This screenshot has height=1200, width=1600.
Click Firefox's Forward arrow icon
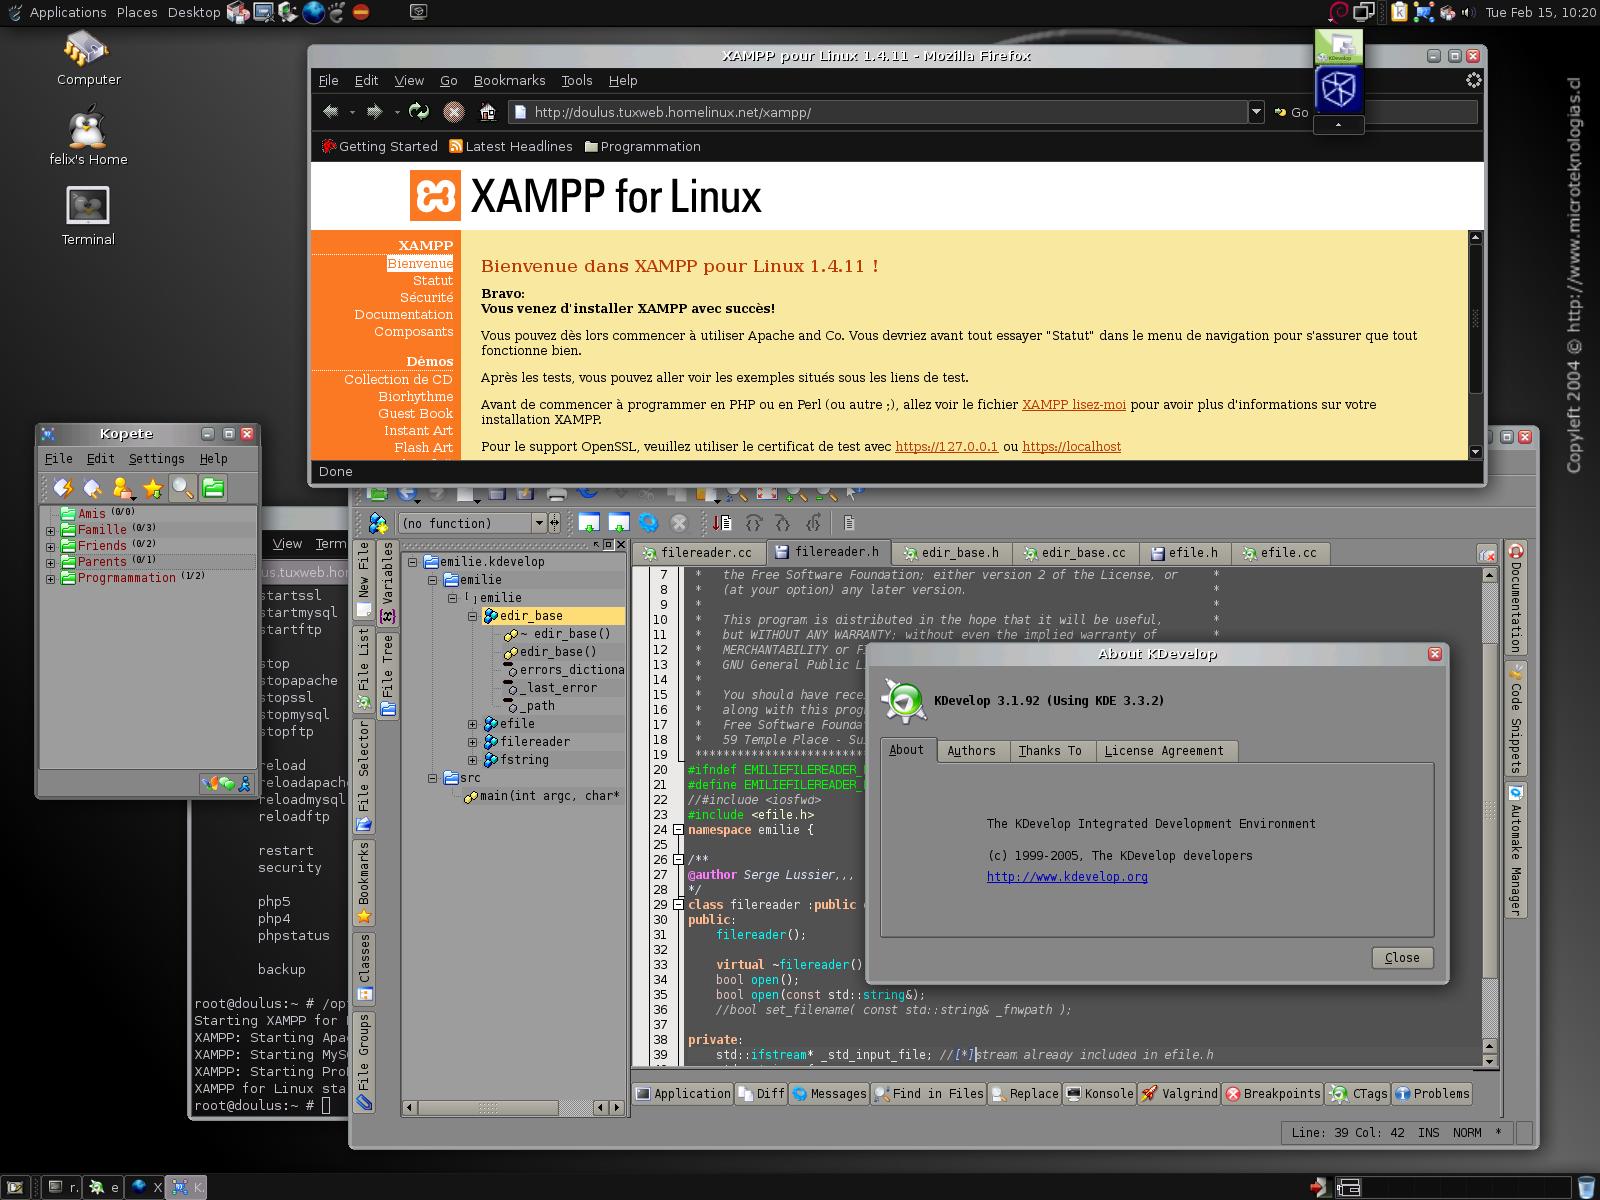(375, 112)
